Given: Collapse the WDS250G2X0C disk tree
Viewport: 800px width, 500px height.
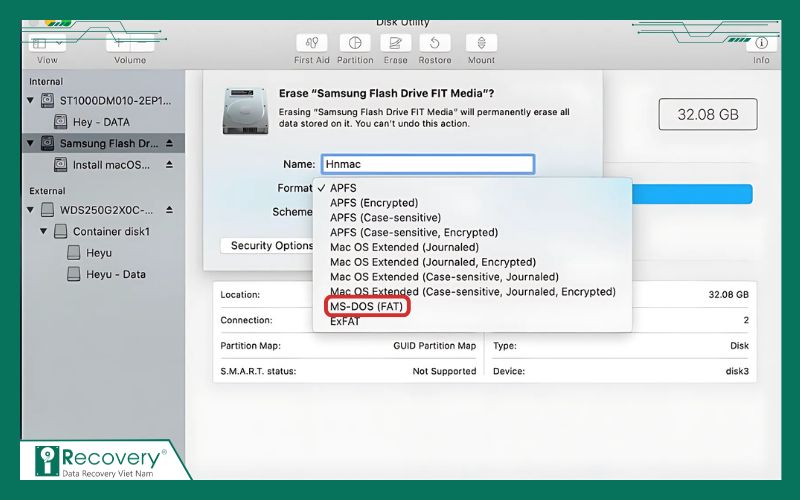Looking at the screenshot, I should pyautogui.click(x=32, y=210).
